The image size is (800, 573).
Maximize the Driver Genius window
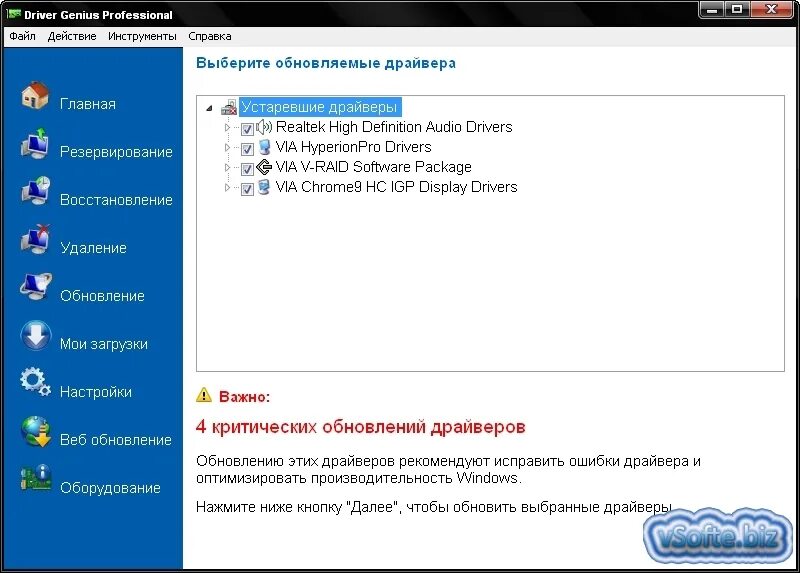(x=737, y=10)
